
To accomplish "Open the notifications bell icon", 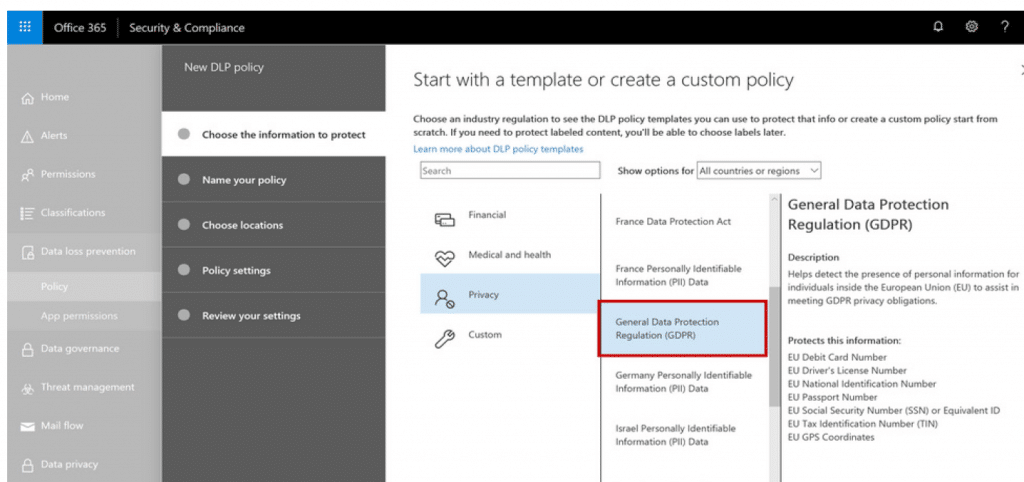I will (938, 27).
